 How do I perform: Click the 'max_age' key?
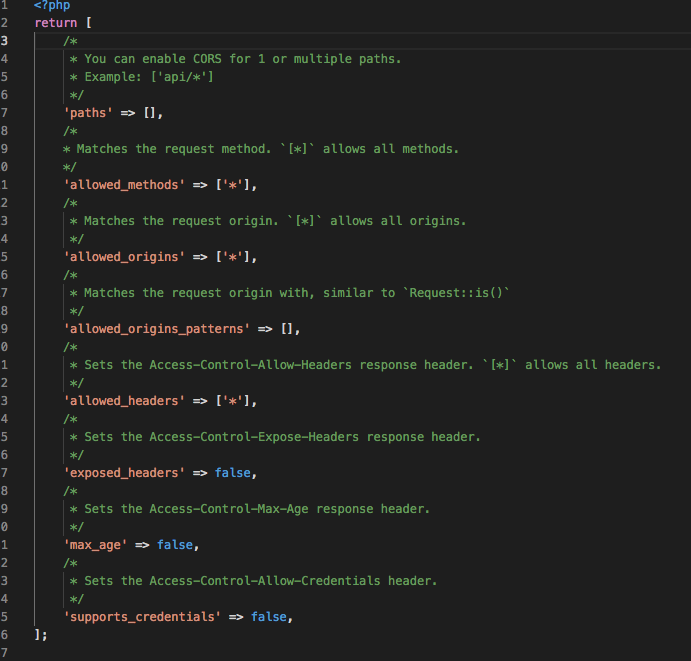(x=96, y=545)
